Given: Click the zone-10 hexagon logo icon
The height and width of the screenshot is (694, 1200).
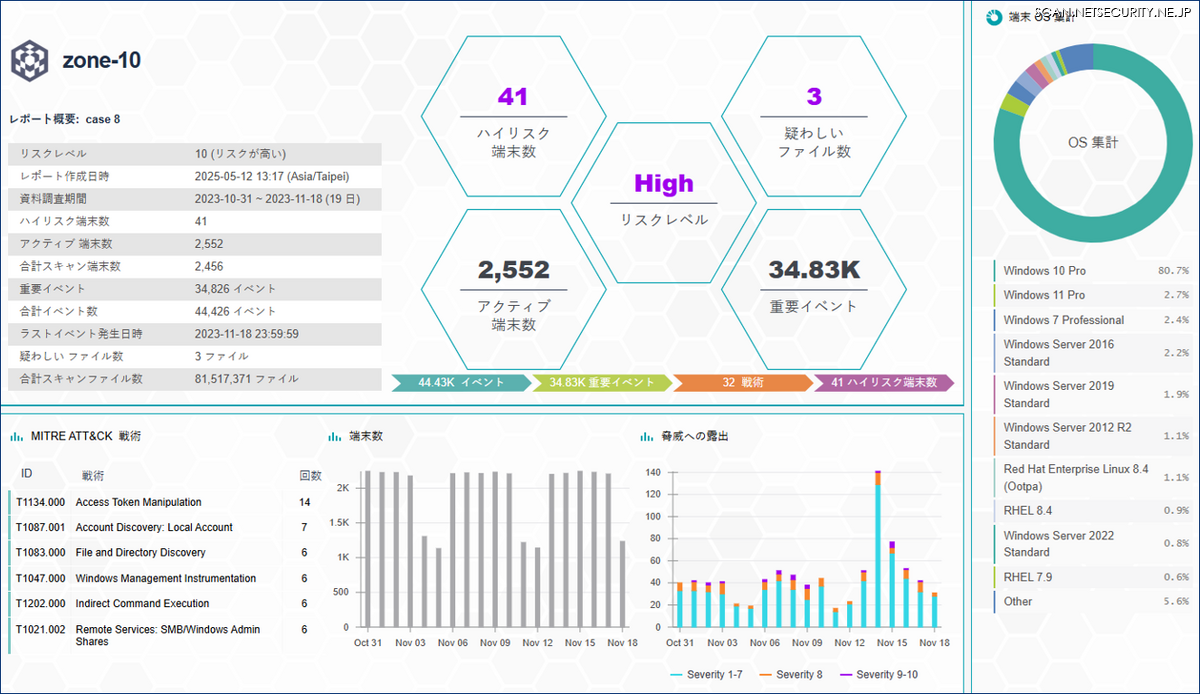Looking at the screenshot, I should [28, 60].
